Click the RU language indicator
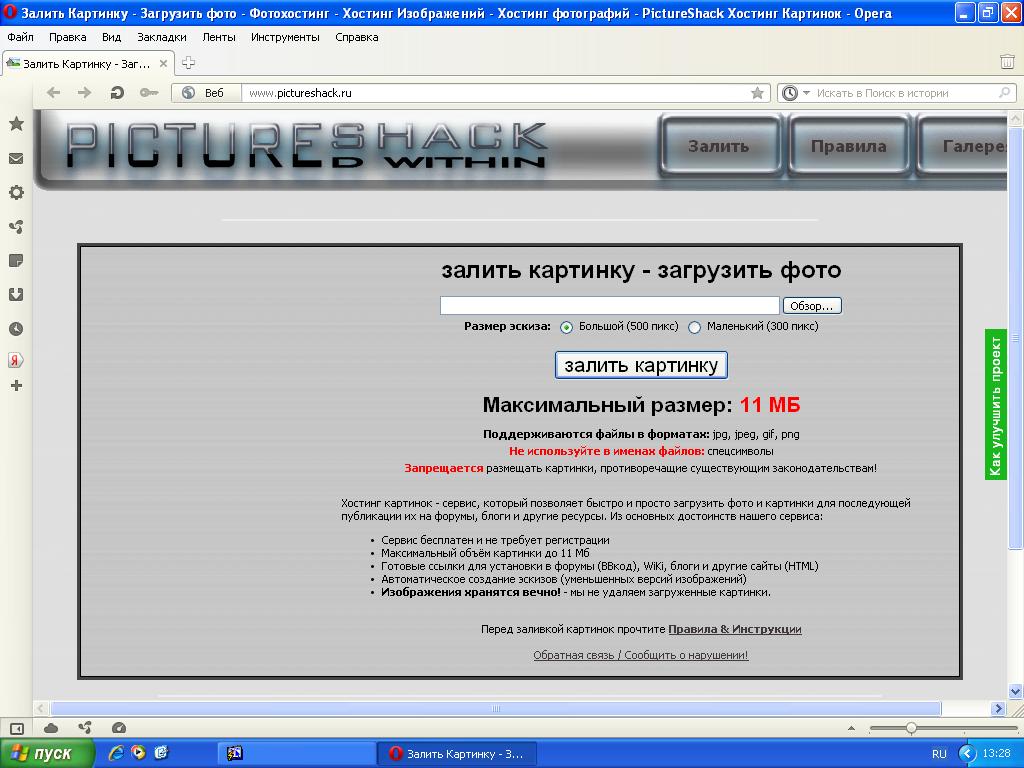1024x768 pixels. click(939, 754)
